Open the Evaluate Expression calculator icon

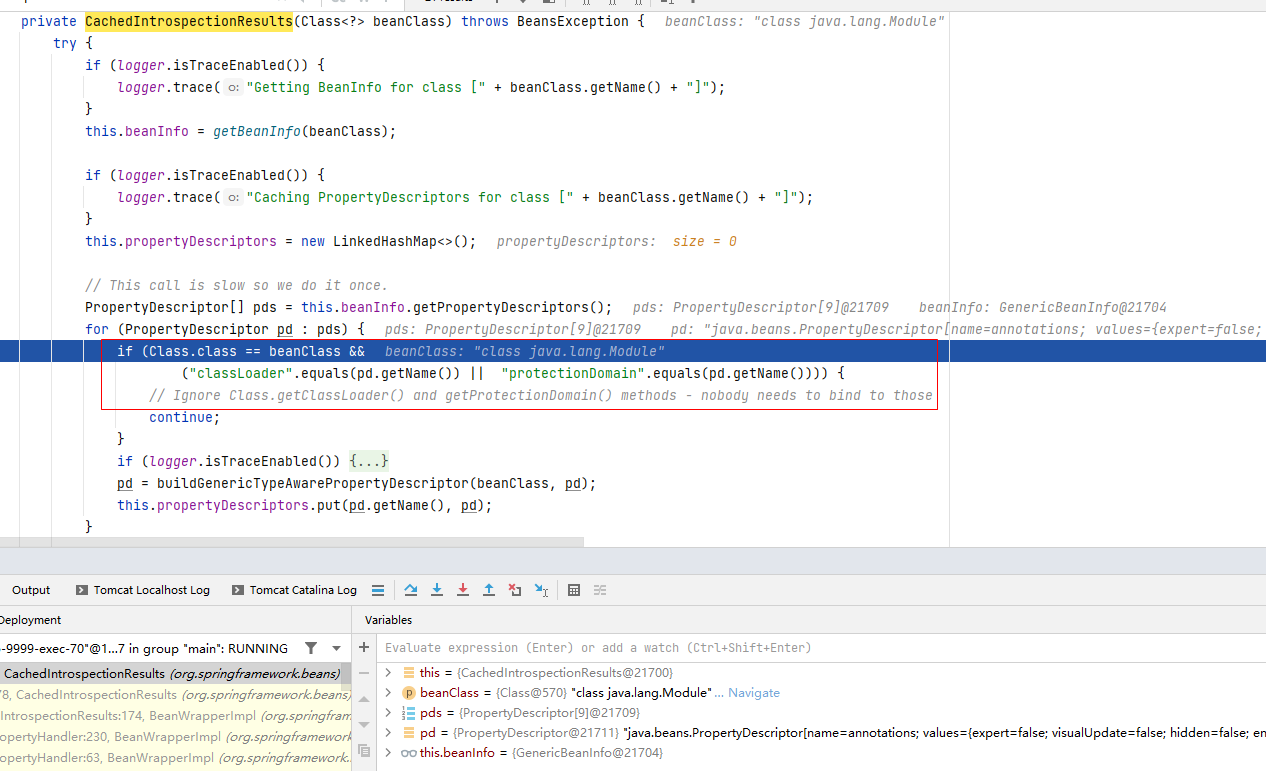[574, 590]
